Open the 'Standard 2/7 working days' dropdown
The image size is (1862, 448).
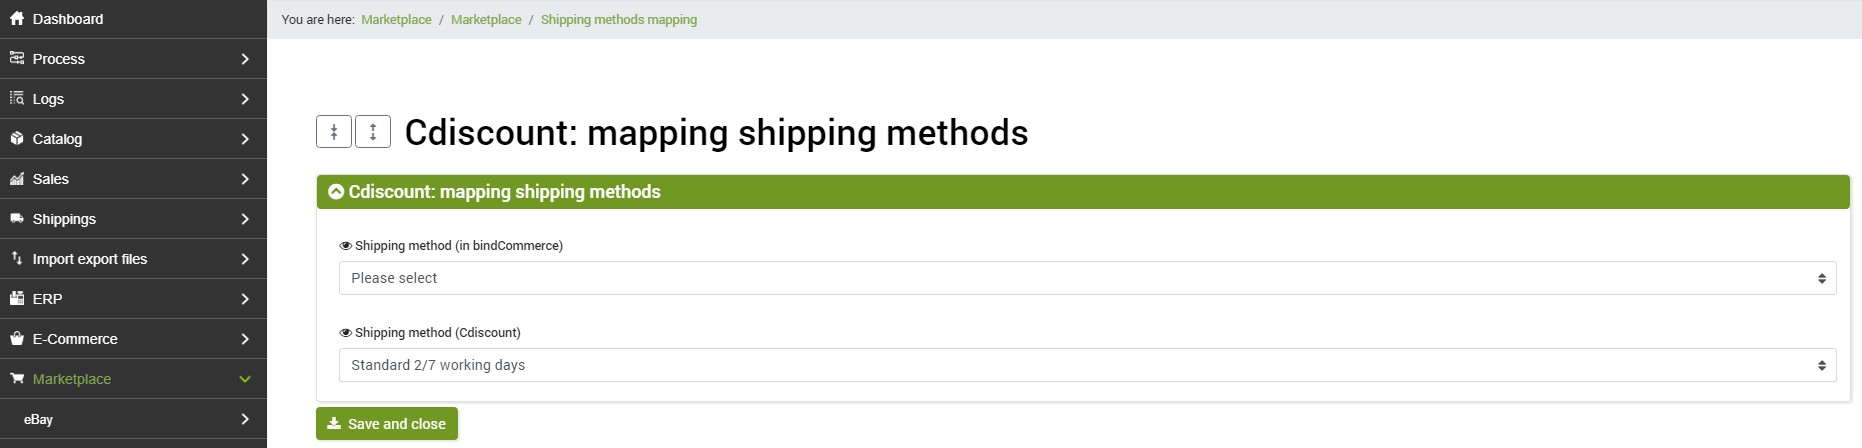1087,365
